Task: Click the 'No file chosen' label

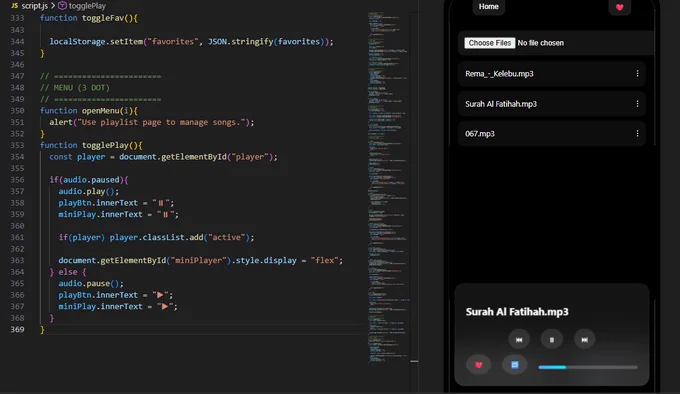Action: 540,43
